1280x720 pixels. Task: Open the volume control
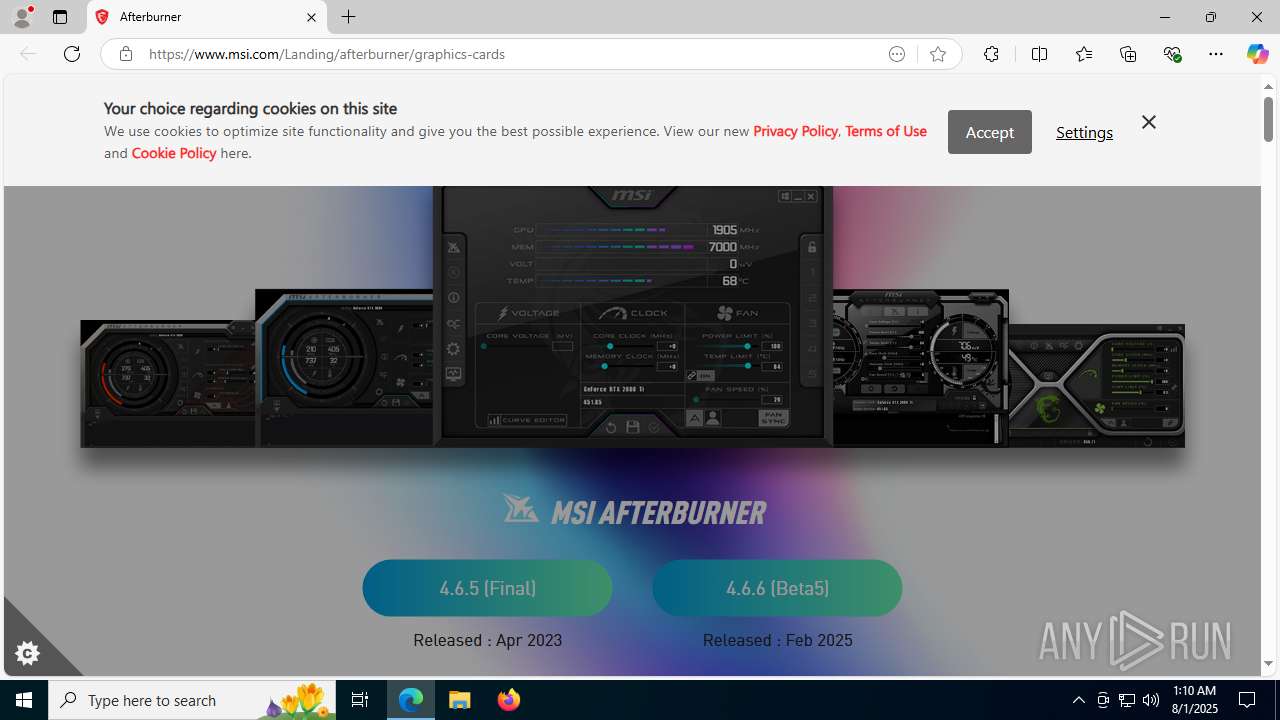1151,700
